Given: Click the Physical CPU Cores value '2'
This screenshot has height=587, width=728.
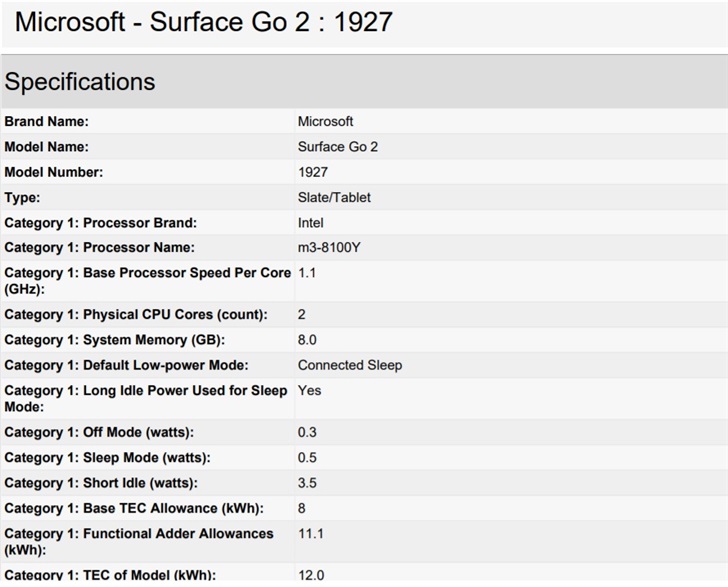Looking at the screenshot, I should tap(302, 314).
